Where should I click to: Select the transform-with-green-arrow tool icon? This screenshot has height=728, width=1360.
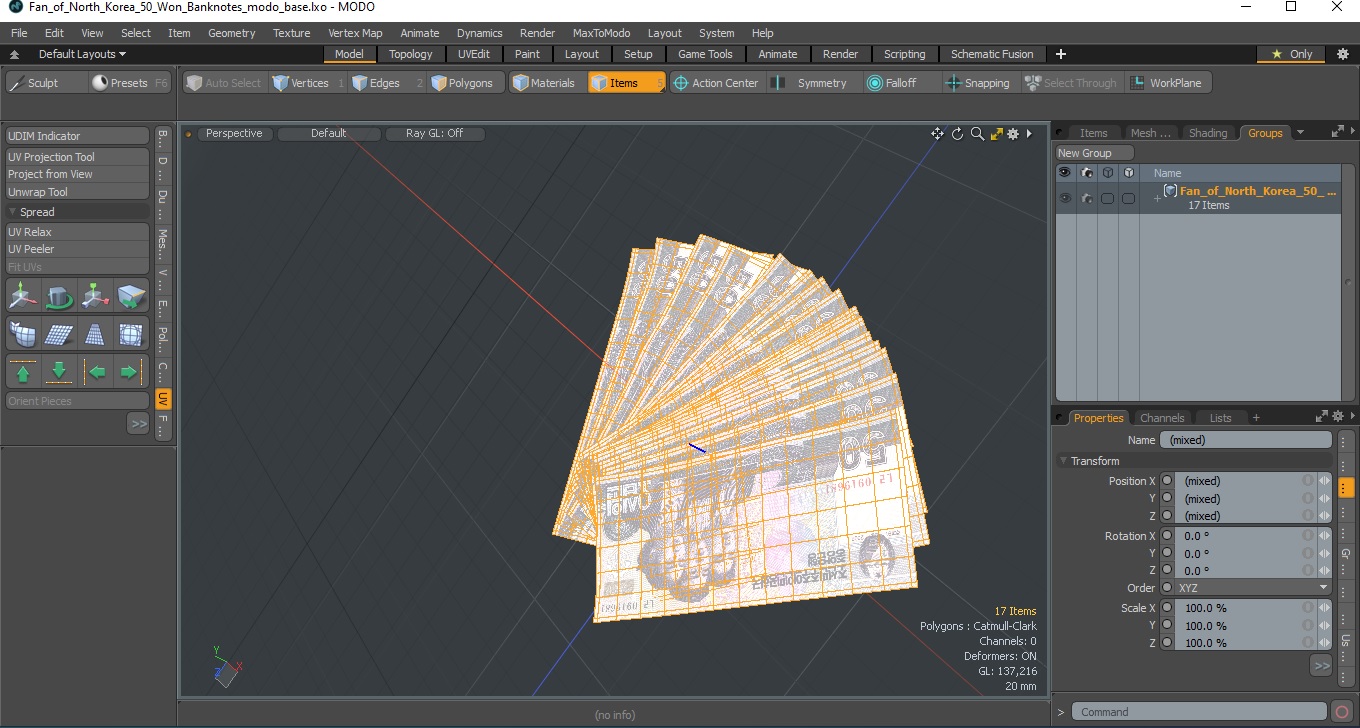(95, 297)
